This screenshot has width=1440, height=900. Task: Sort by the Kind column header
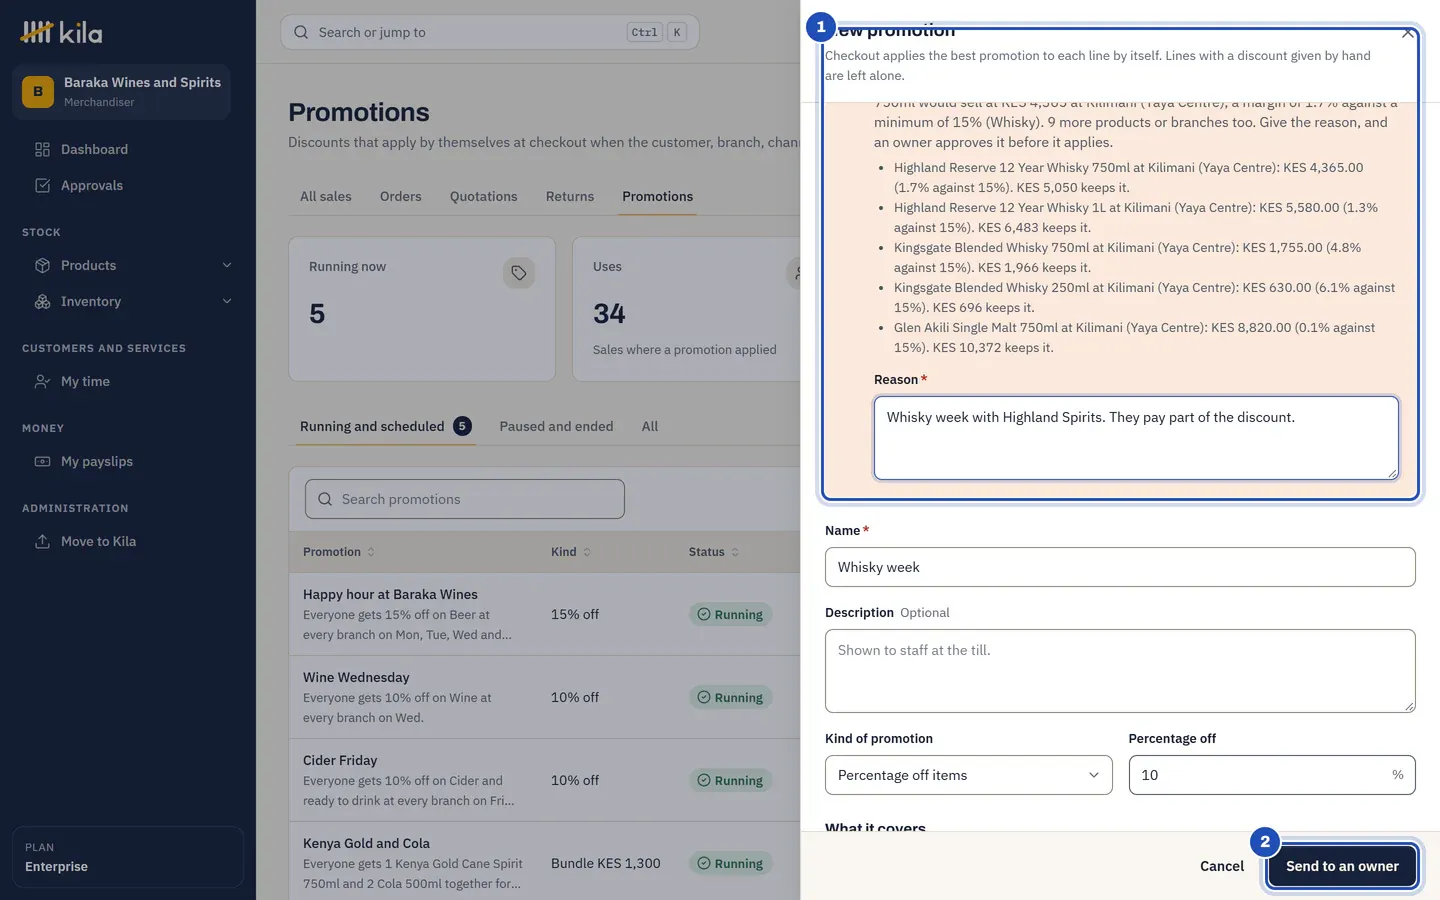pyautogui.click(x=571, y=552)
